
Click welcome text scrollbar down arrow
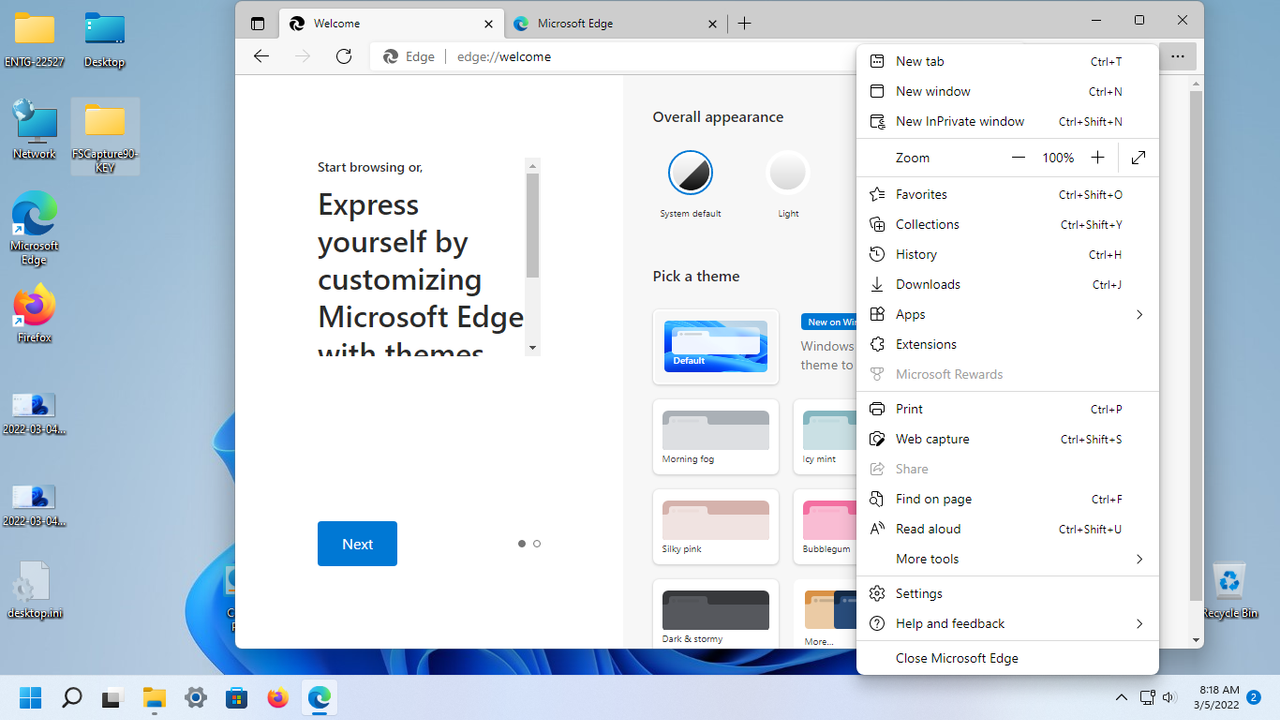click(533, 348)
